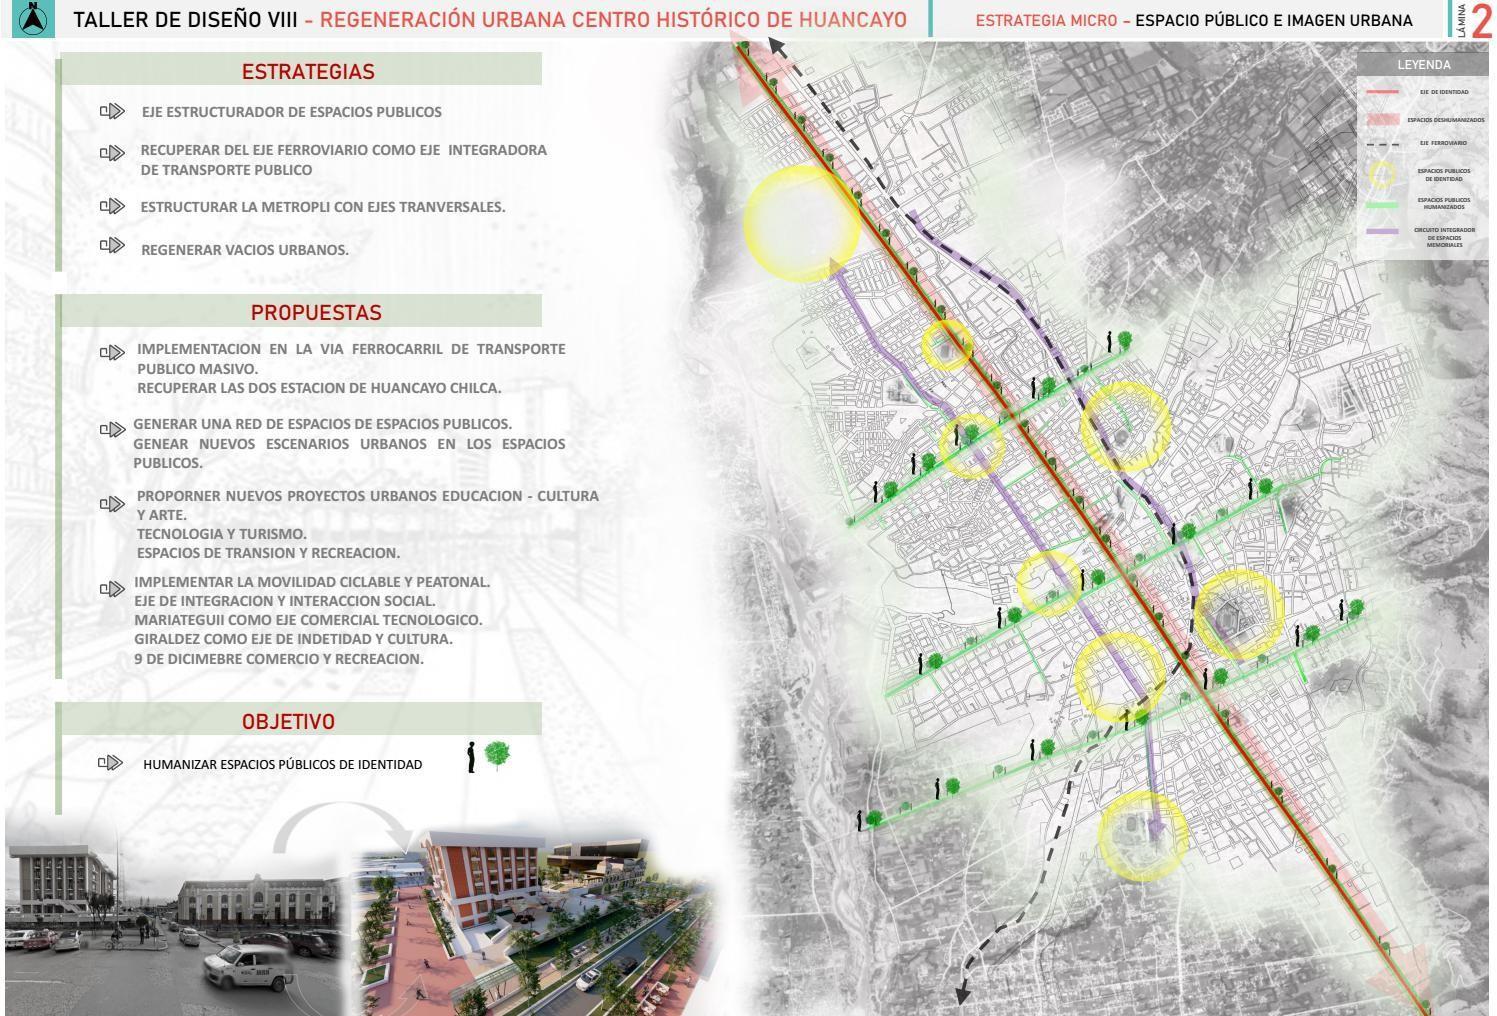1497x1016 pixels.
Task: Click the large red sheet number 2
Action: pyautogui.click(x=1482, y=21)
